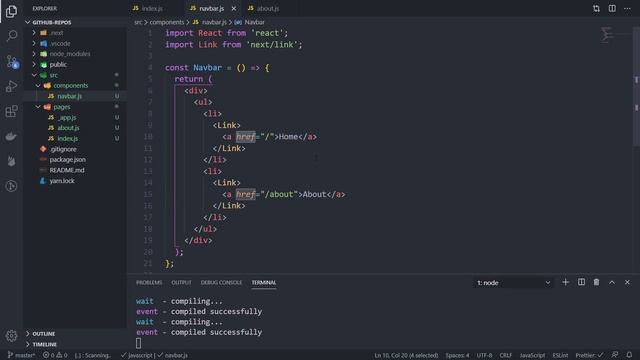The height and width of the screenshot is (360, 640).
Task: Open errors and warnings count in status bar
Action: point(55,355)
